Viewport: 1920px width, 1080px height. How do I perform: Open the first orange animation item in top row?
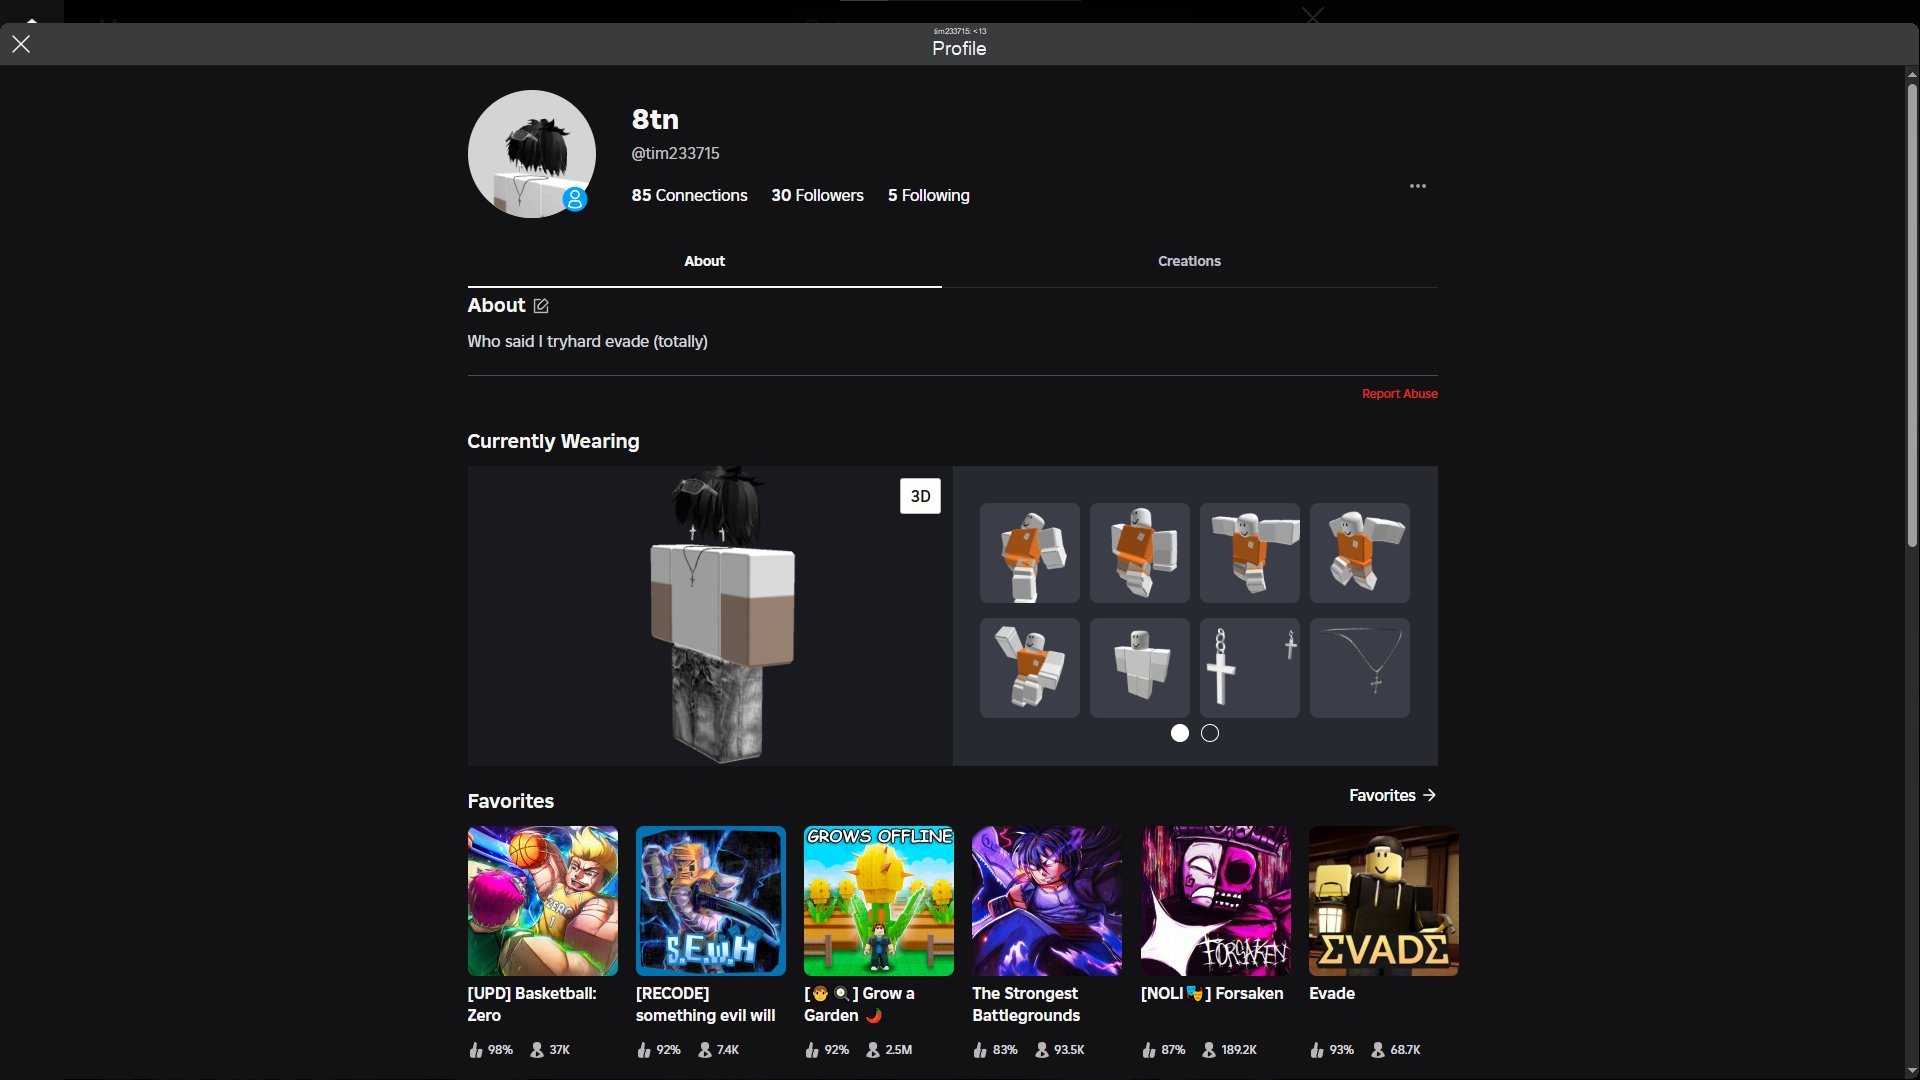[x=1030, y=553]
